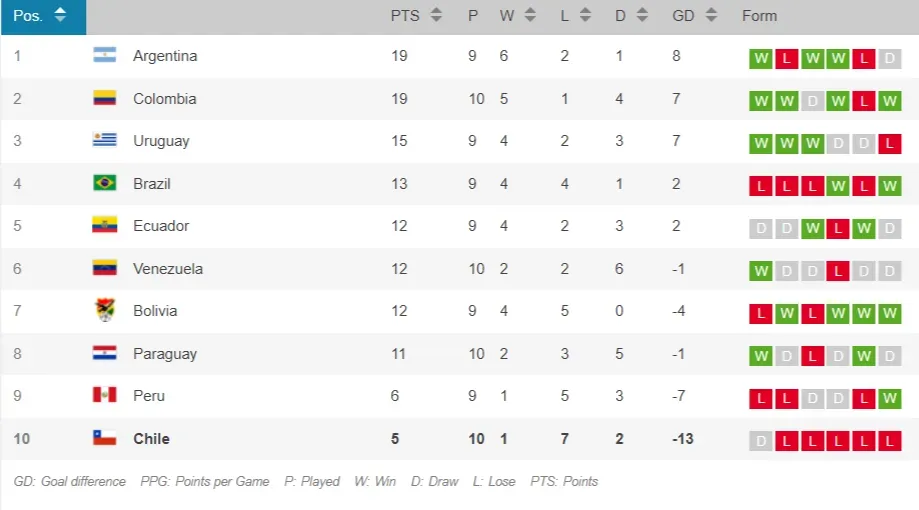
Task: Click the Ecuador flag icon
Action: pos(104,226)
